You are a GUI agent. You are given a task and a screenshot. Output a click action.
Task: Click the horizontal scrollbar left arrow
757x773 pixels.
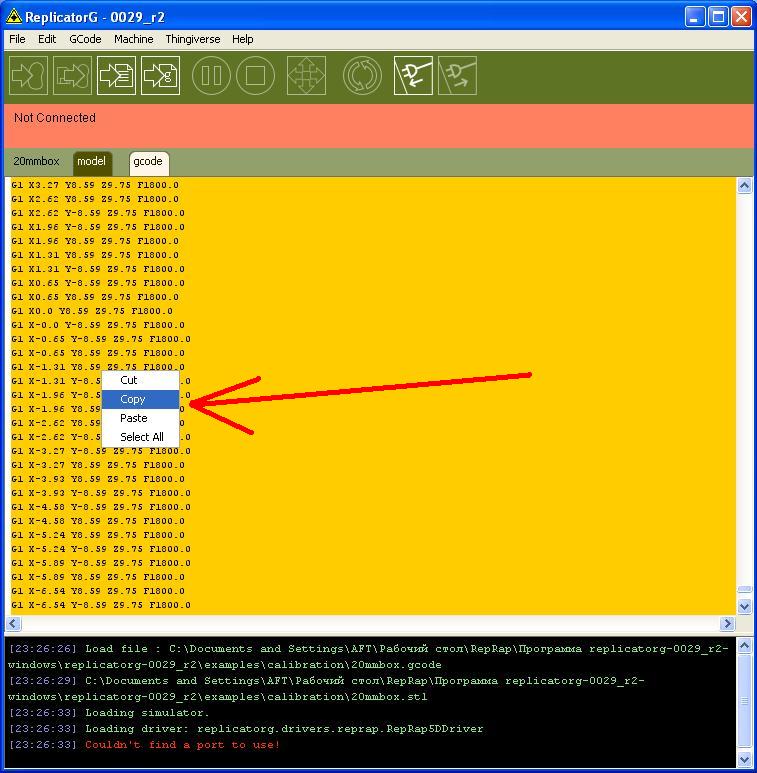point(13,624)
